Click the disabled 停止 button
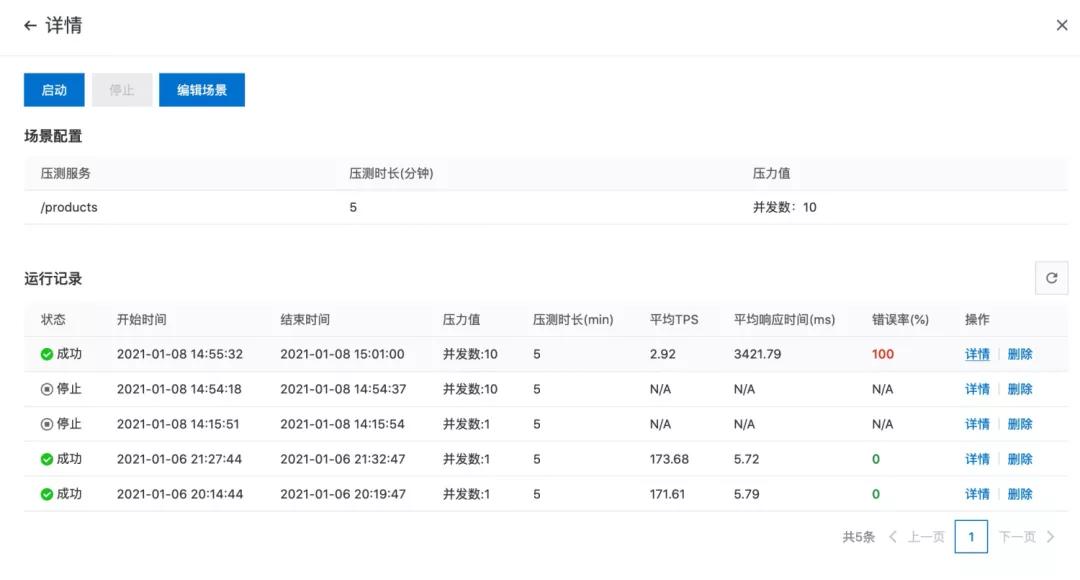 (122, 90)
